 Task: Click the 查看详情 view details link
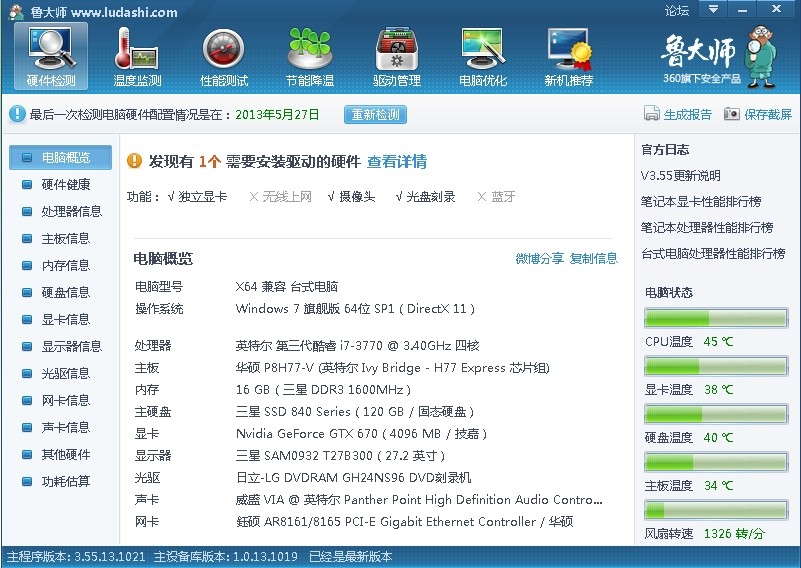coord(396,162)
